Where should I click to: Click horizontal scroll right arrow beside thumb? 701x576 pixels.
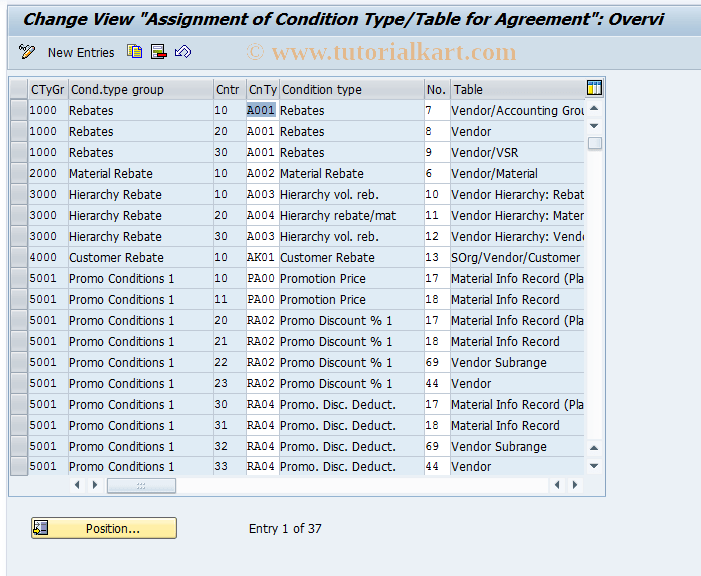click(95, 485)
